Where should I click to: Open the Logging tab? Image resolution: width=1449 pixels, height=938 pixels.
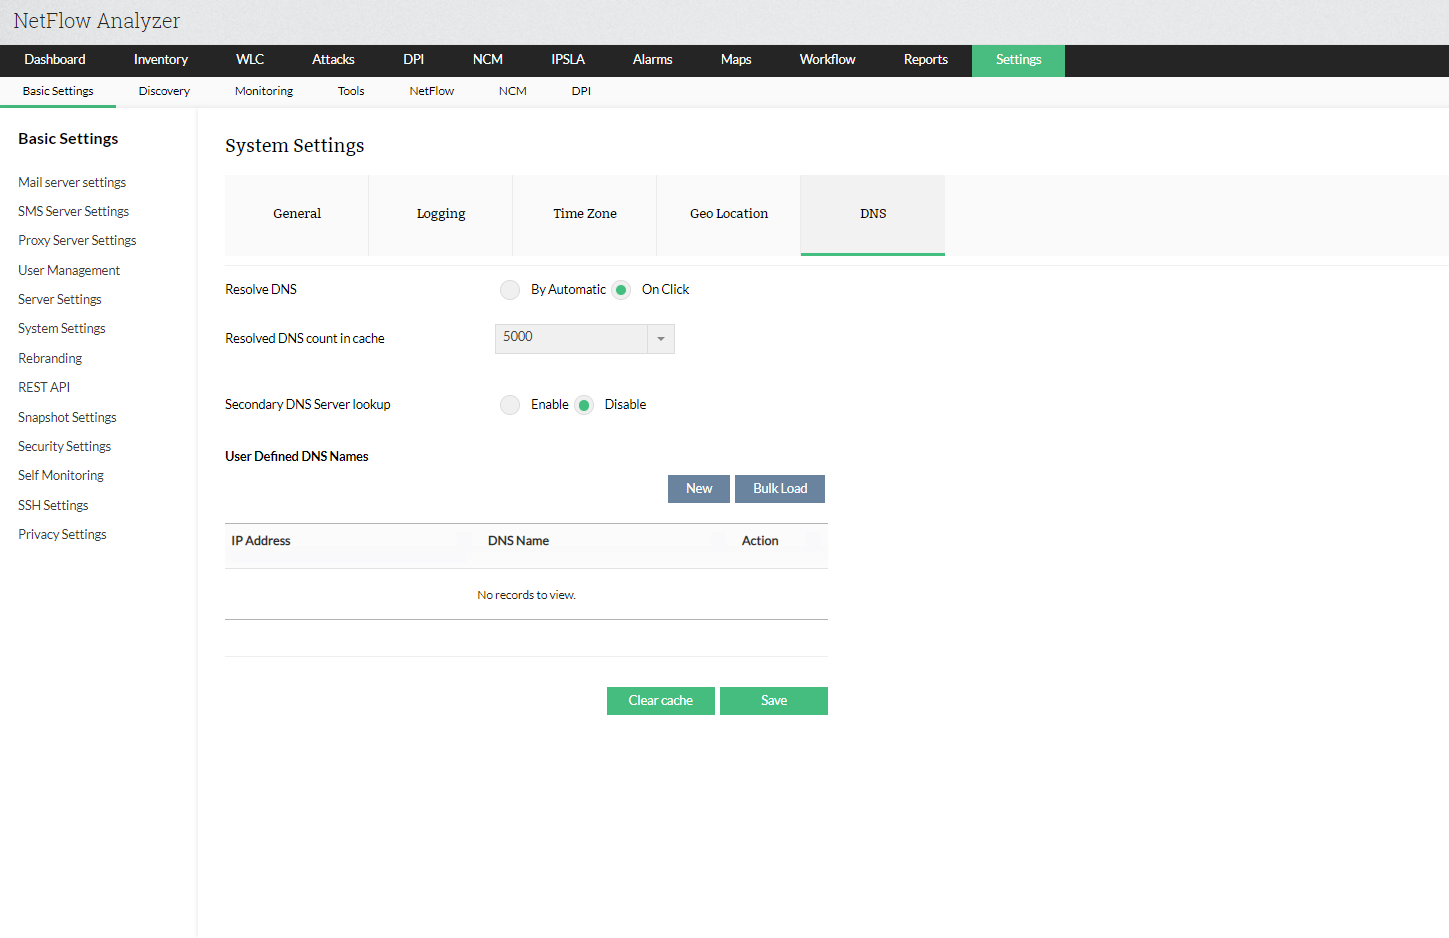441,214
